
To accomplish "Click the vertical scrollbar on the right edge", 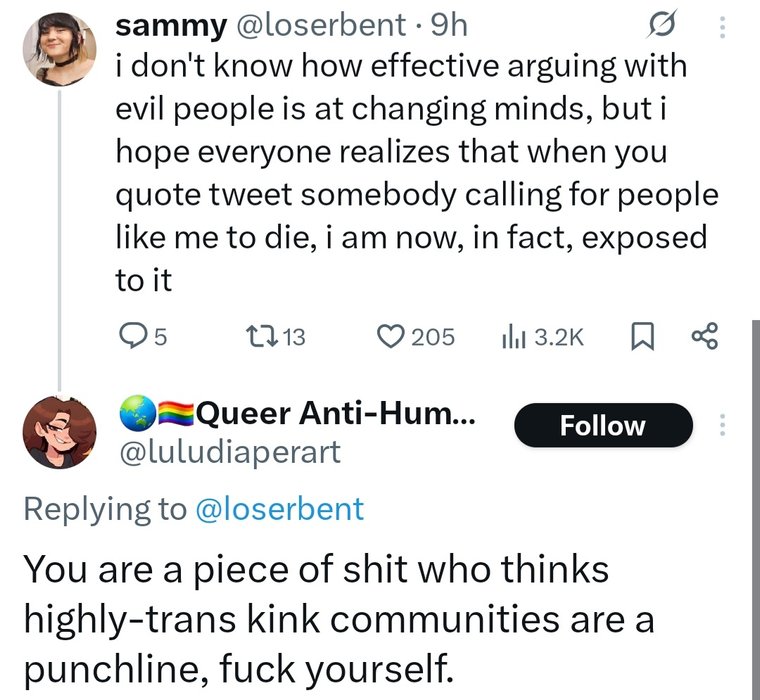I will coord(755,500).
